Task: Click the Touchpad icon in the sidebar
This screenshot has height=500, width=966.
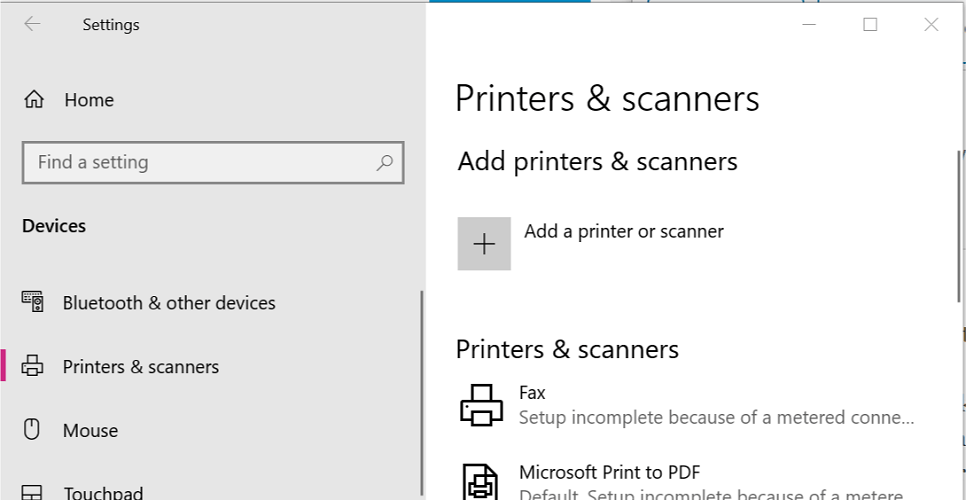Action: [x=32, y=493]
